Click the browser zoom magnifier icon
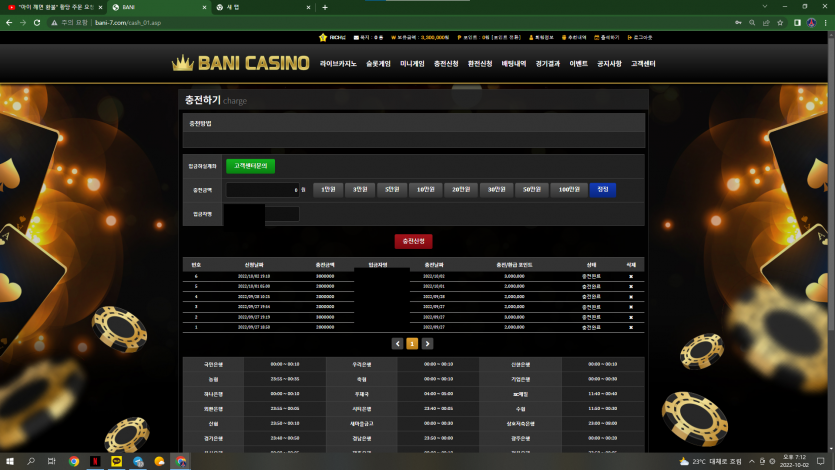Viewport: 835px width, 470px height. 752,23
